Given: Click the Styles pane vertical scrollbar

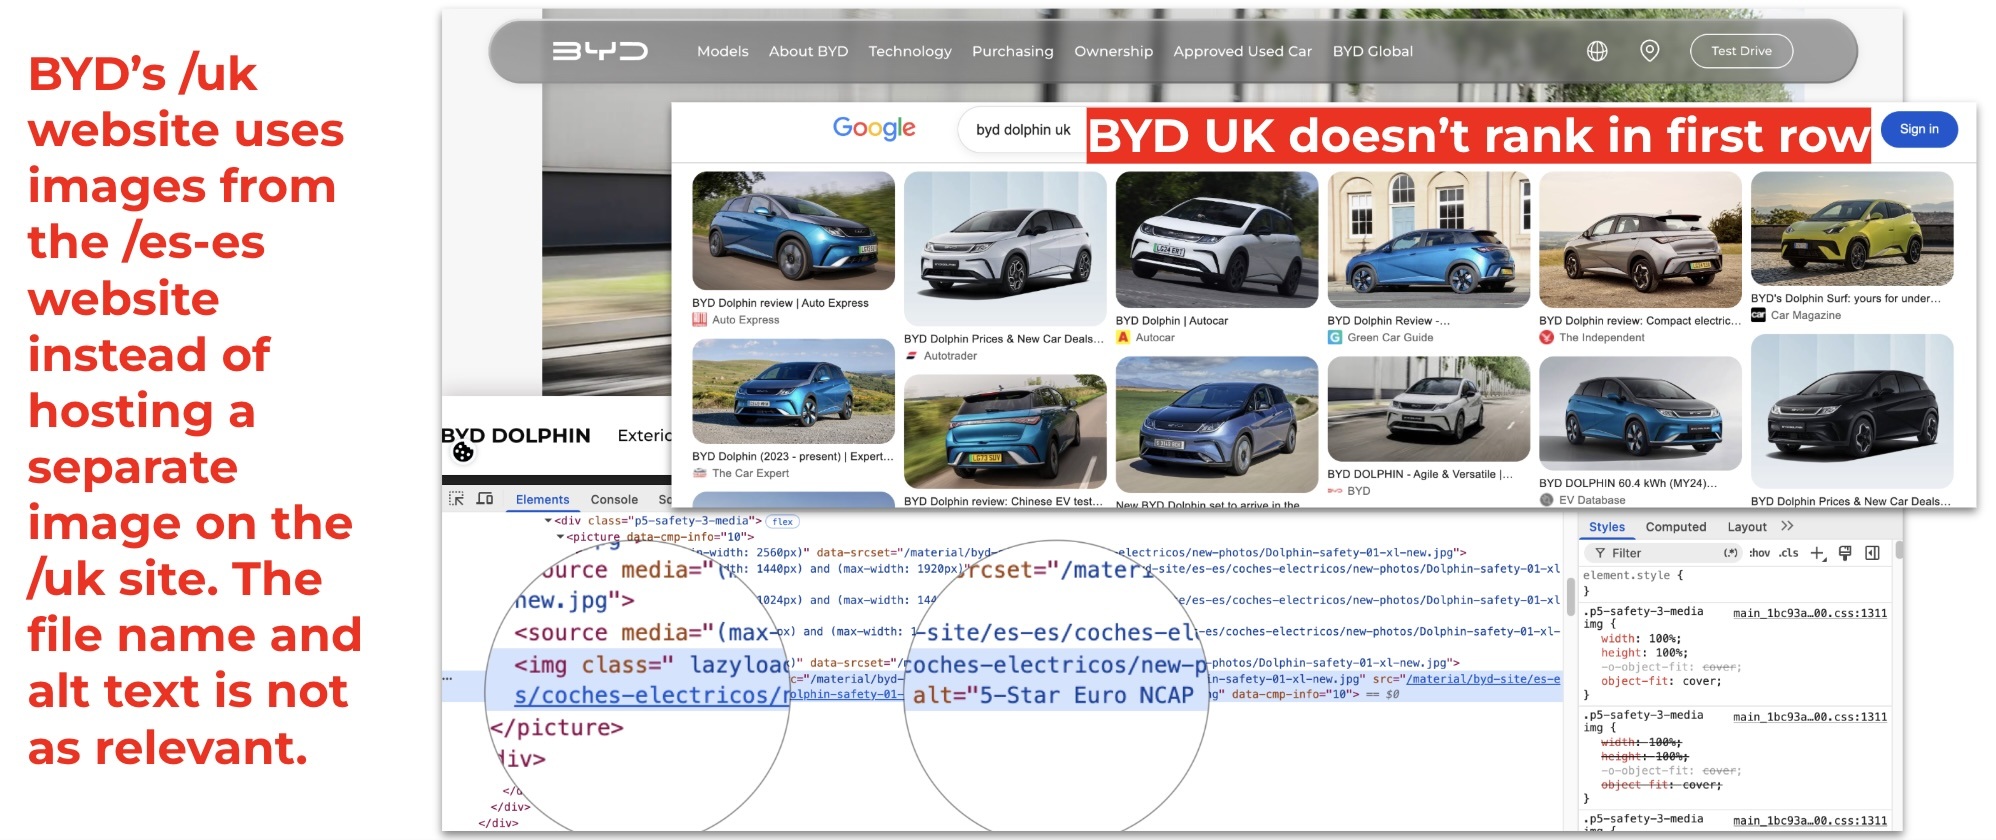Looking at the screenshot, I should (1898, 551).
